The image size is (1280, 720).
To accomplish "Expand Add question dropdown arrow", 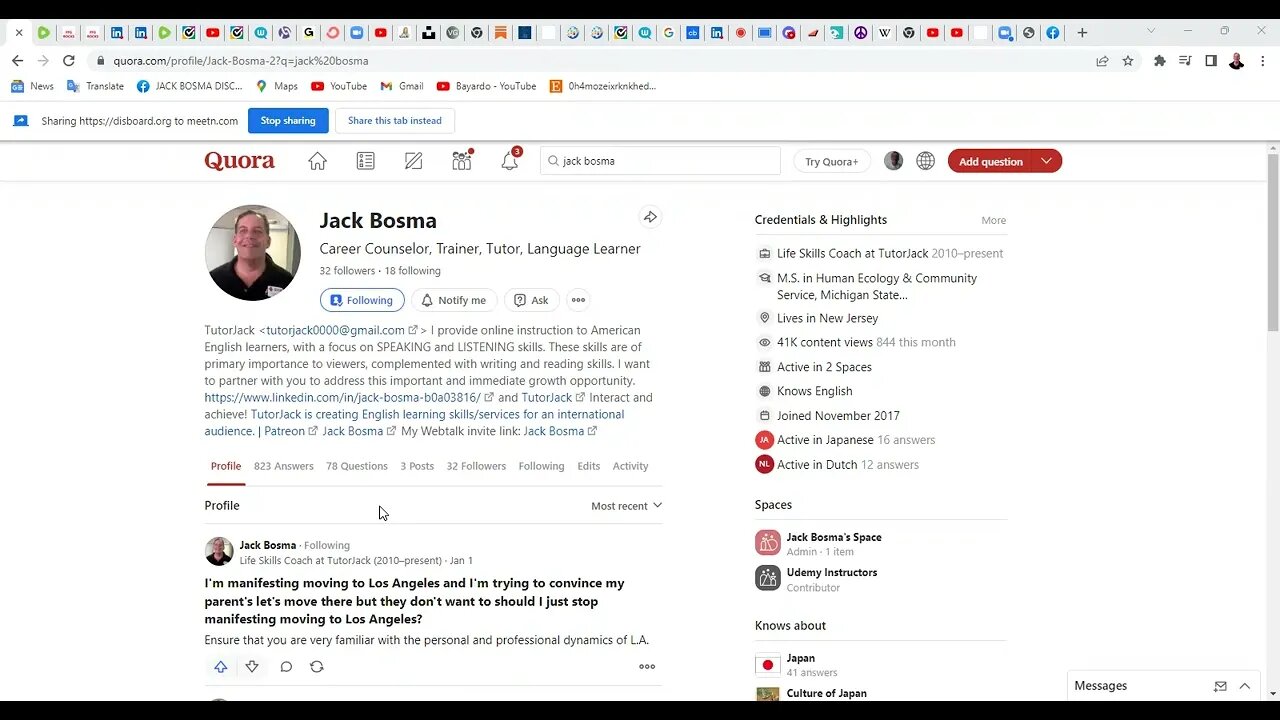I will click(1046, 161).
